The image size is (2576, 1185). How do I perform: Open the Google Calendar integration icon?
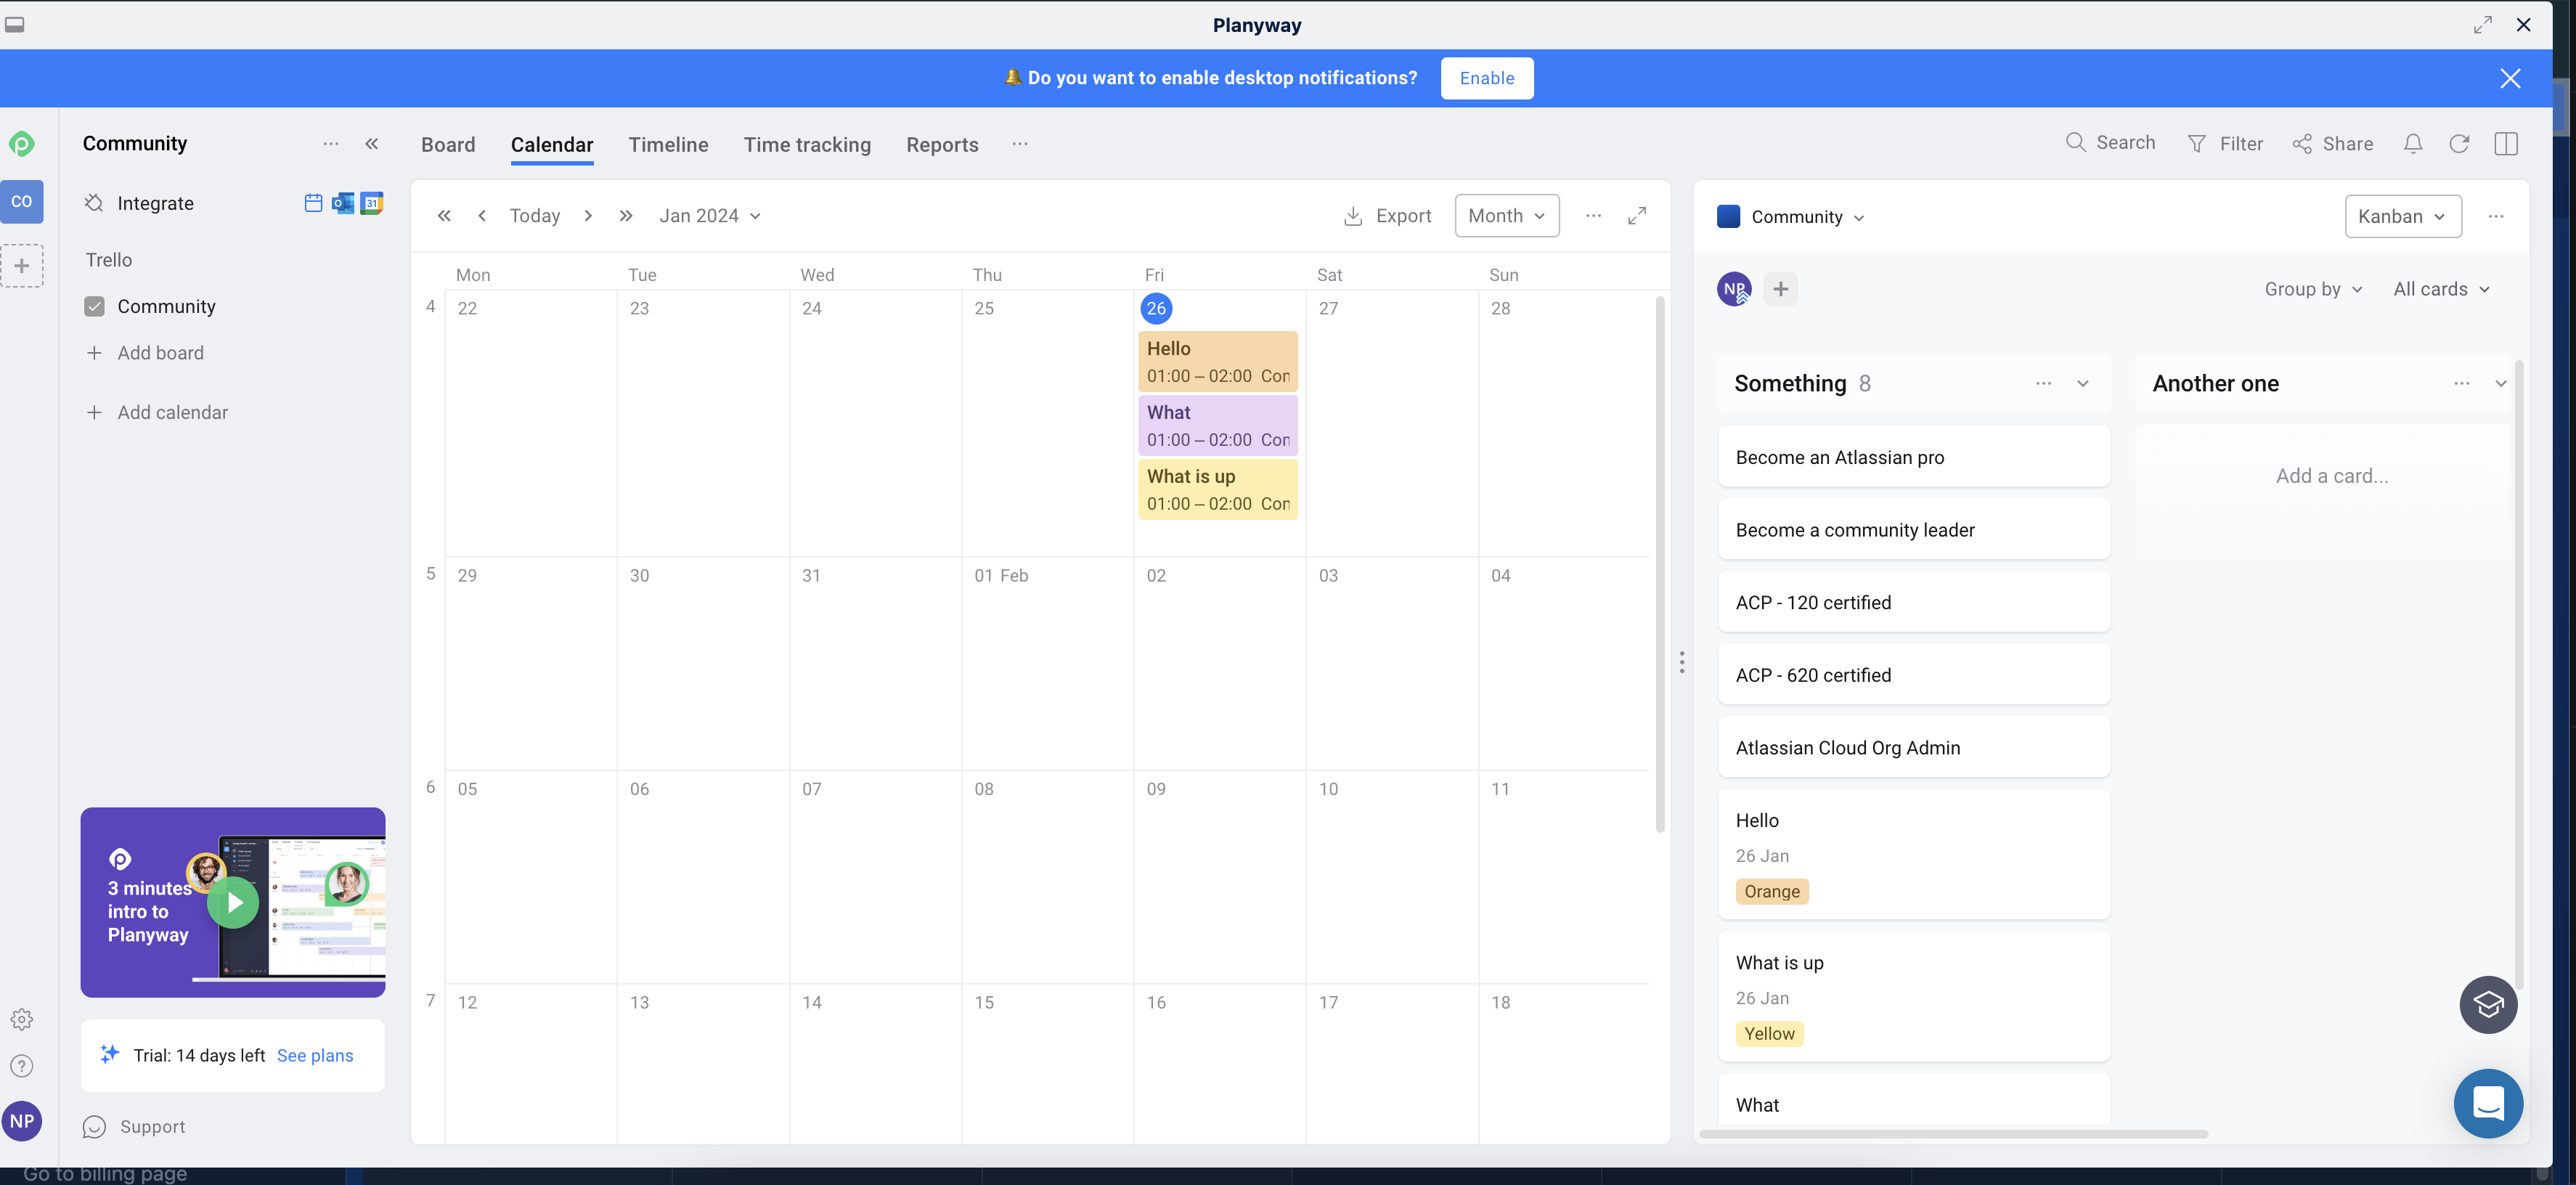coord(372,203)
